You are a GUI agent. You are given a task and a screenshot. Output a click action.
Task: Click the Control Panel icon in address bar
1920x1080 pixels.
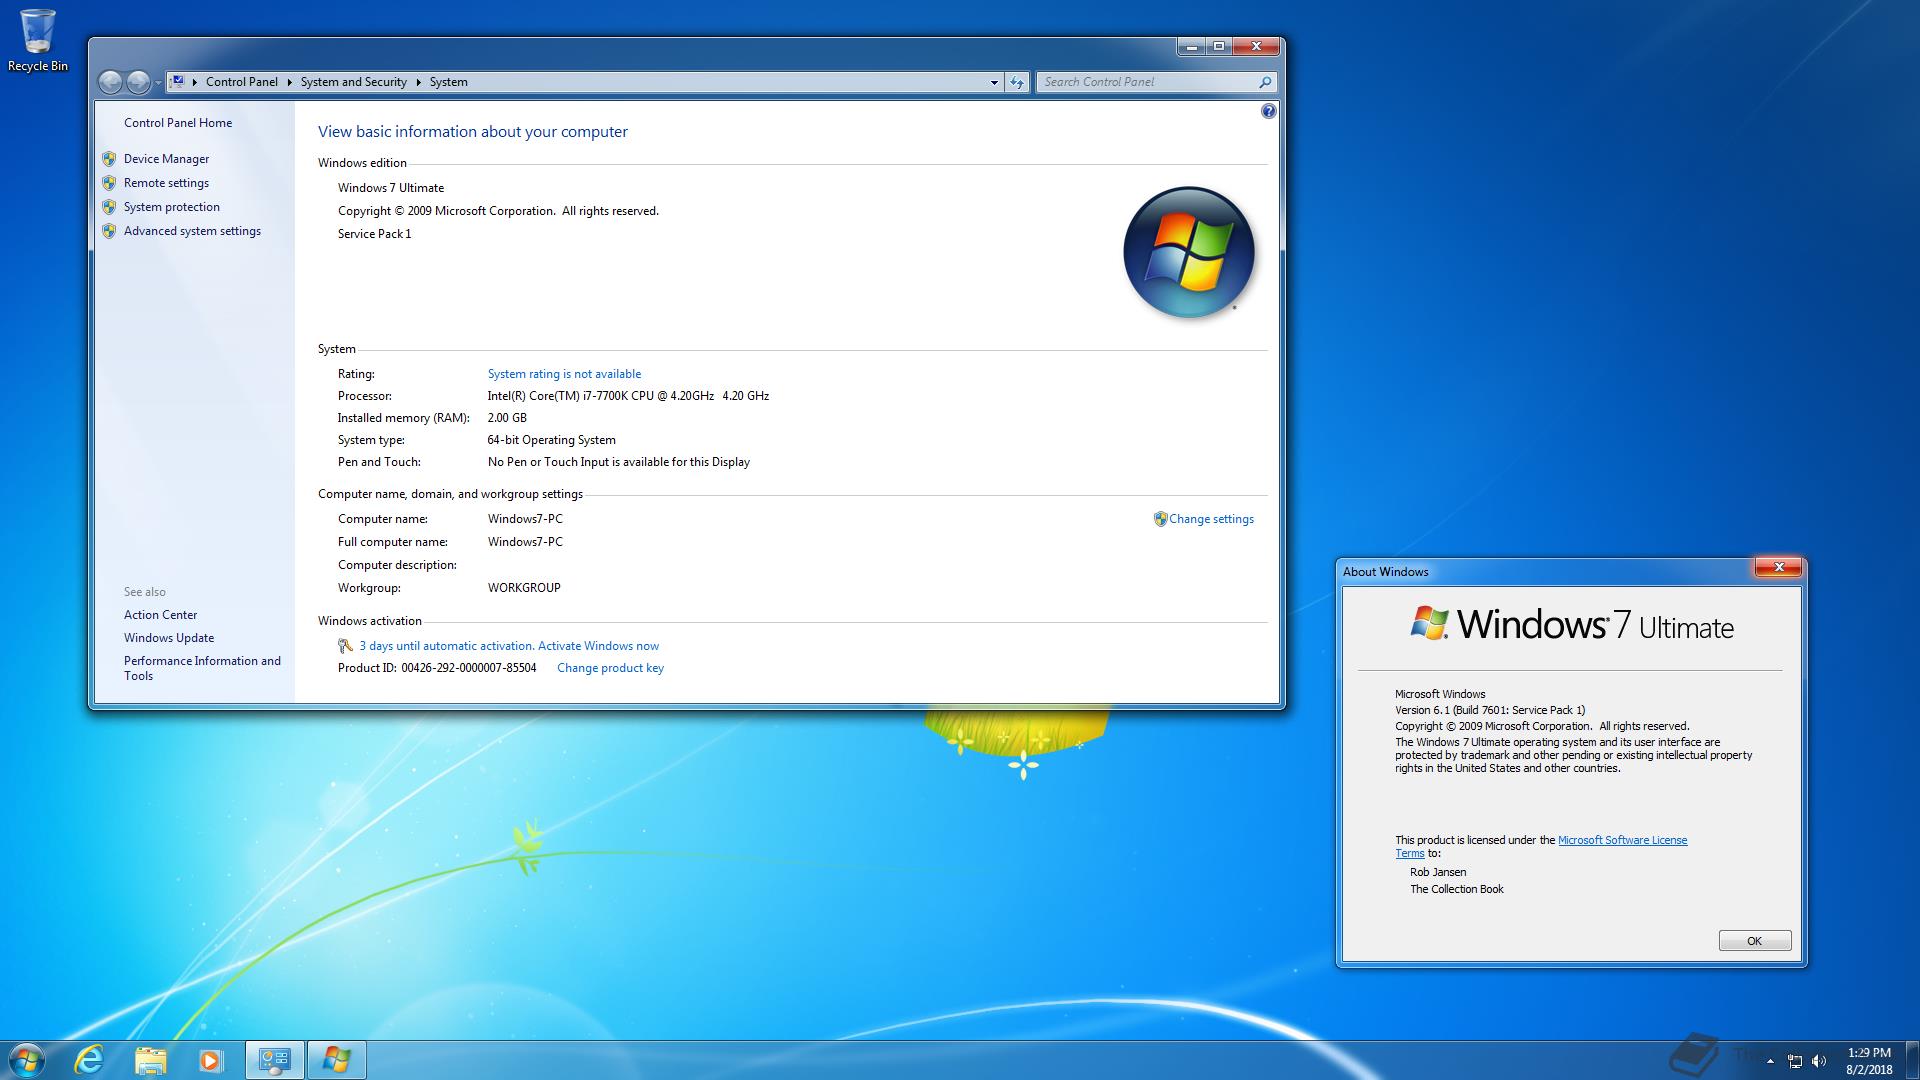177,82
